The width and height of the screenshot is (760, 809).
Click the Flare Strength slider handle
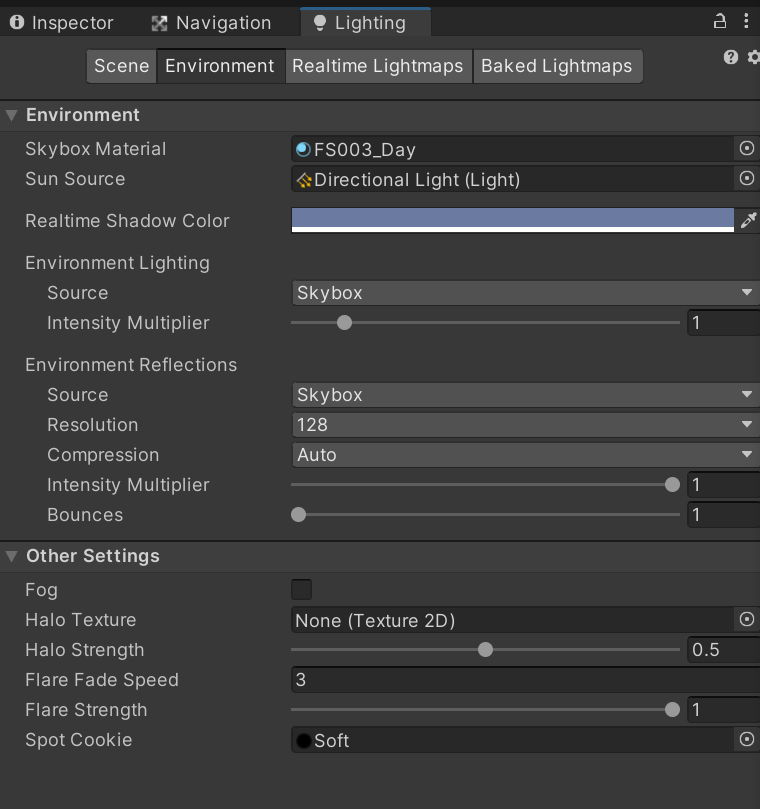(672, 709)
